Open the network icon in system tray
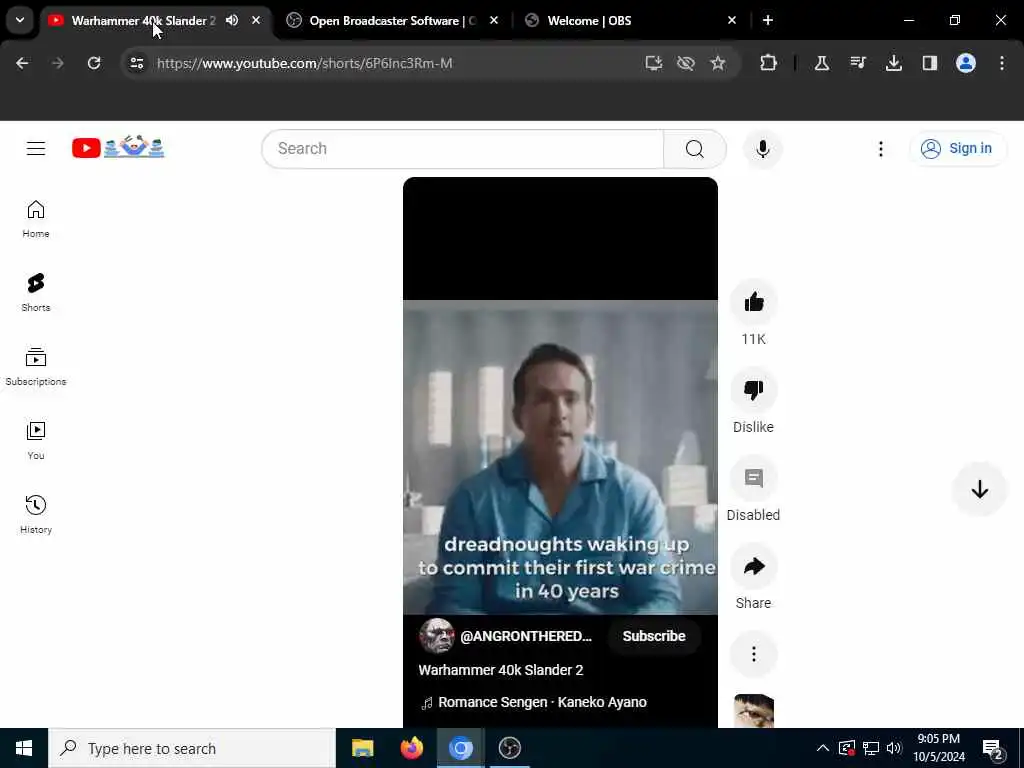 pos(871,748)
